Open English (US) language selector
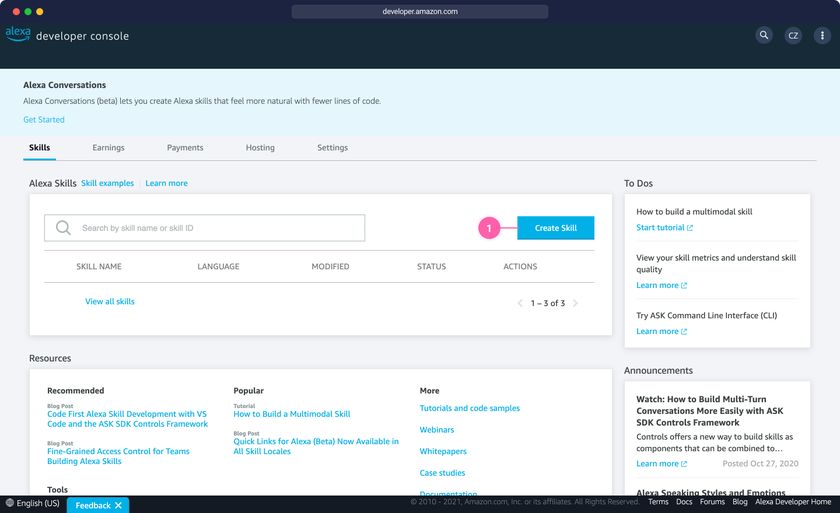Image resolution: width=840 pixels, height=513 pixels. tap(32, 503)
